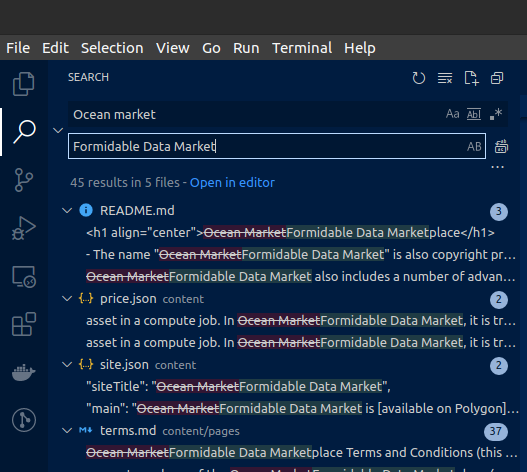Toggle search details ellipsis
The height and width of the screenshot is (472, 527).
[x=497, y=167]
